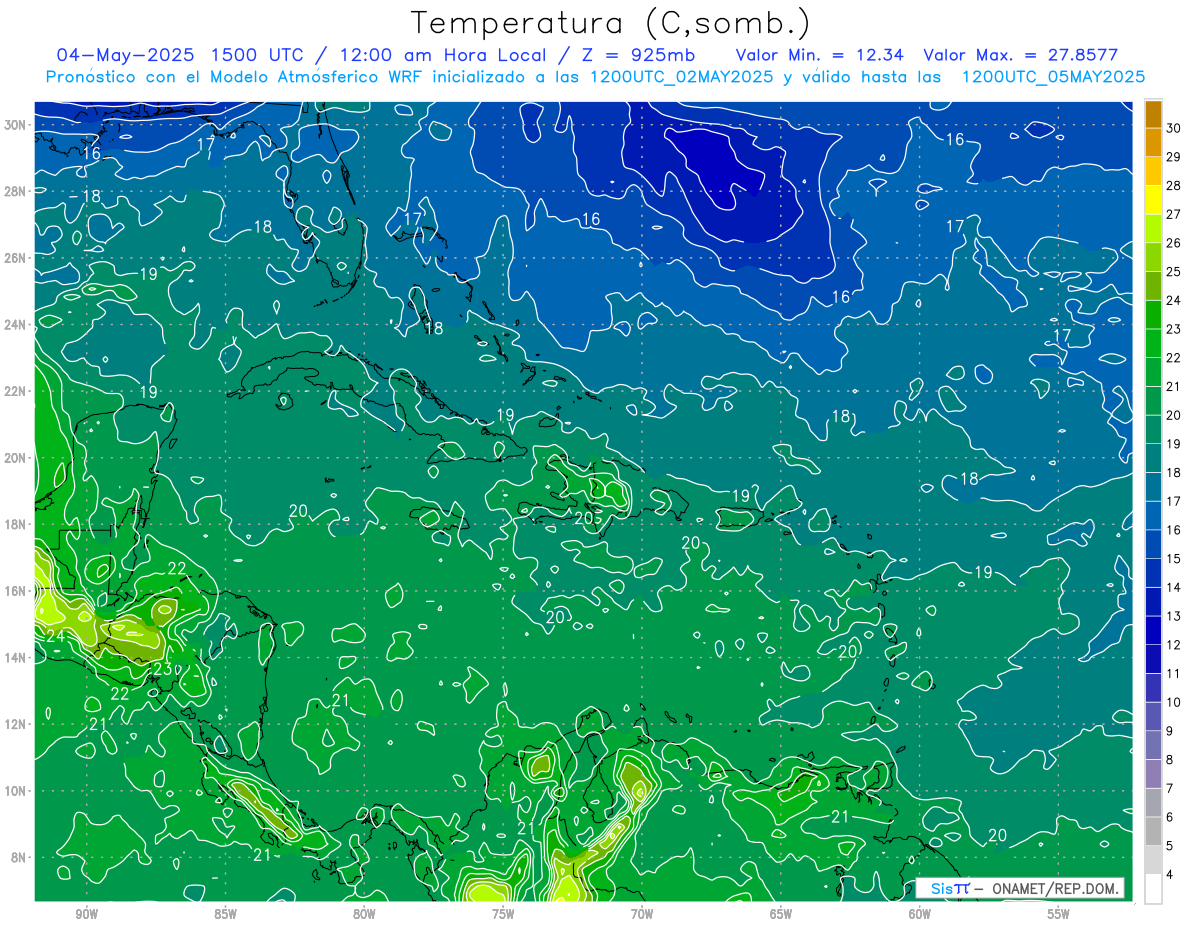This screenshot has width=1200, height=927.
Task: Pick the legend swatch between 12 and 13
Action: 1153,630
